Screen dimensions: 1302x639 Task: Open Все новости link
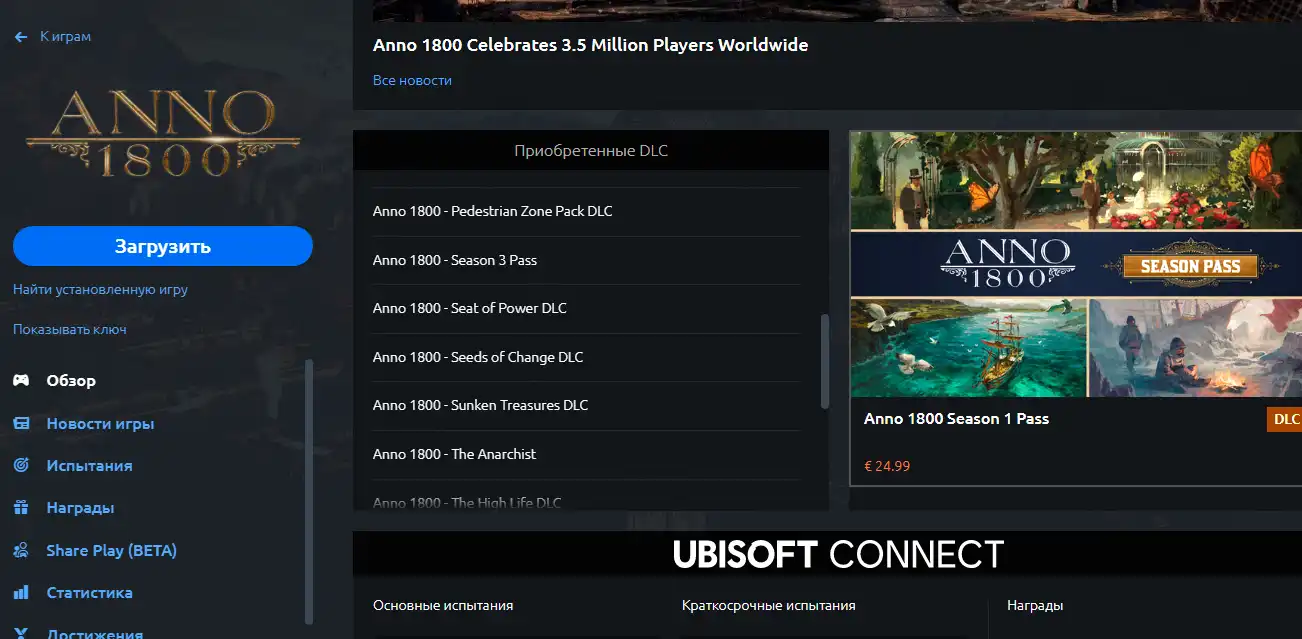(412, 81)
